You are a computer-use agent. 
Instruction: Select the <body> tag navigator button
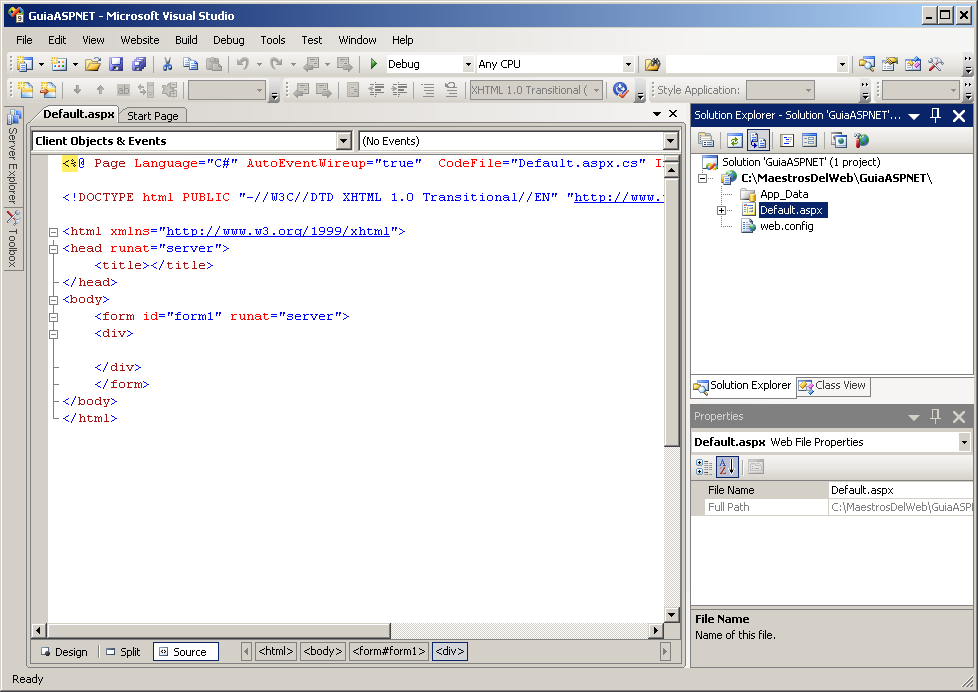point(322,651)
